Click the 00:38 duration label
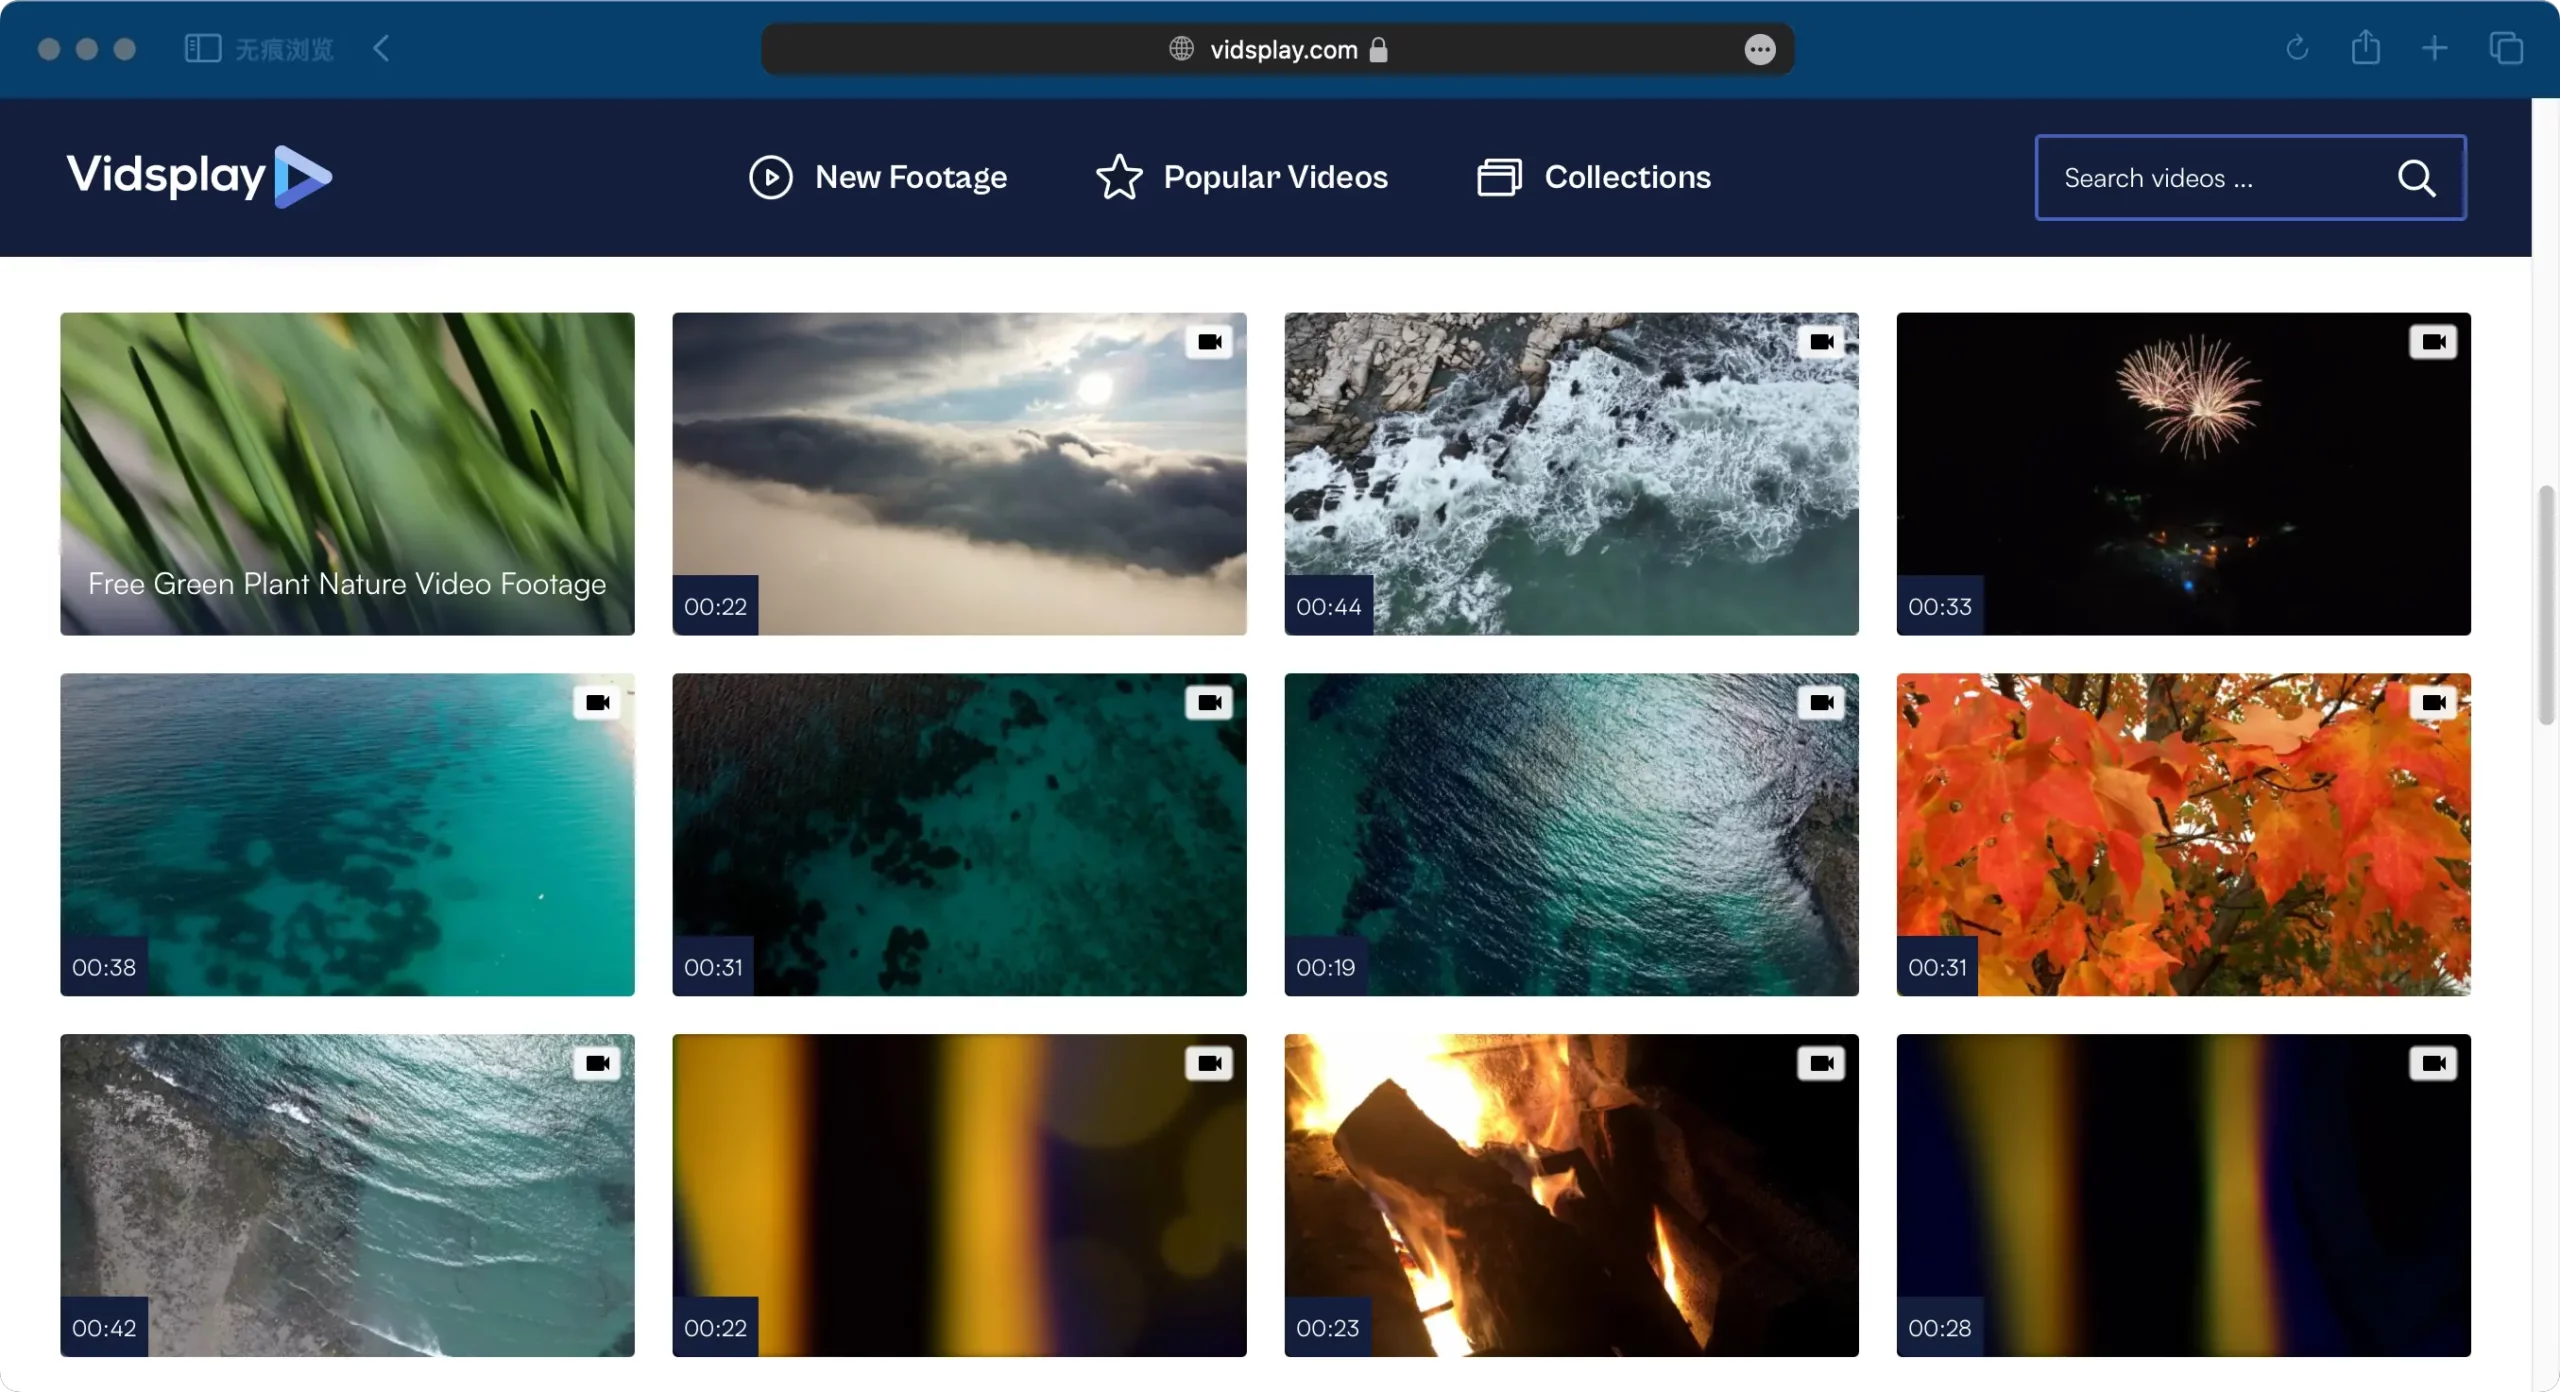The image size is (2560, 1392). click(104, 967)
